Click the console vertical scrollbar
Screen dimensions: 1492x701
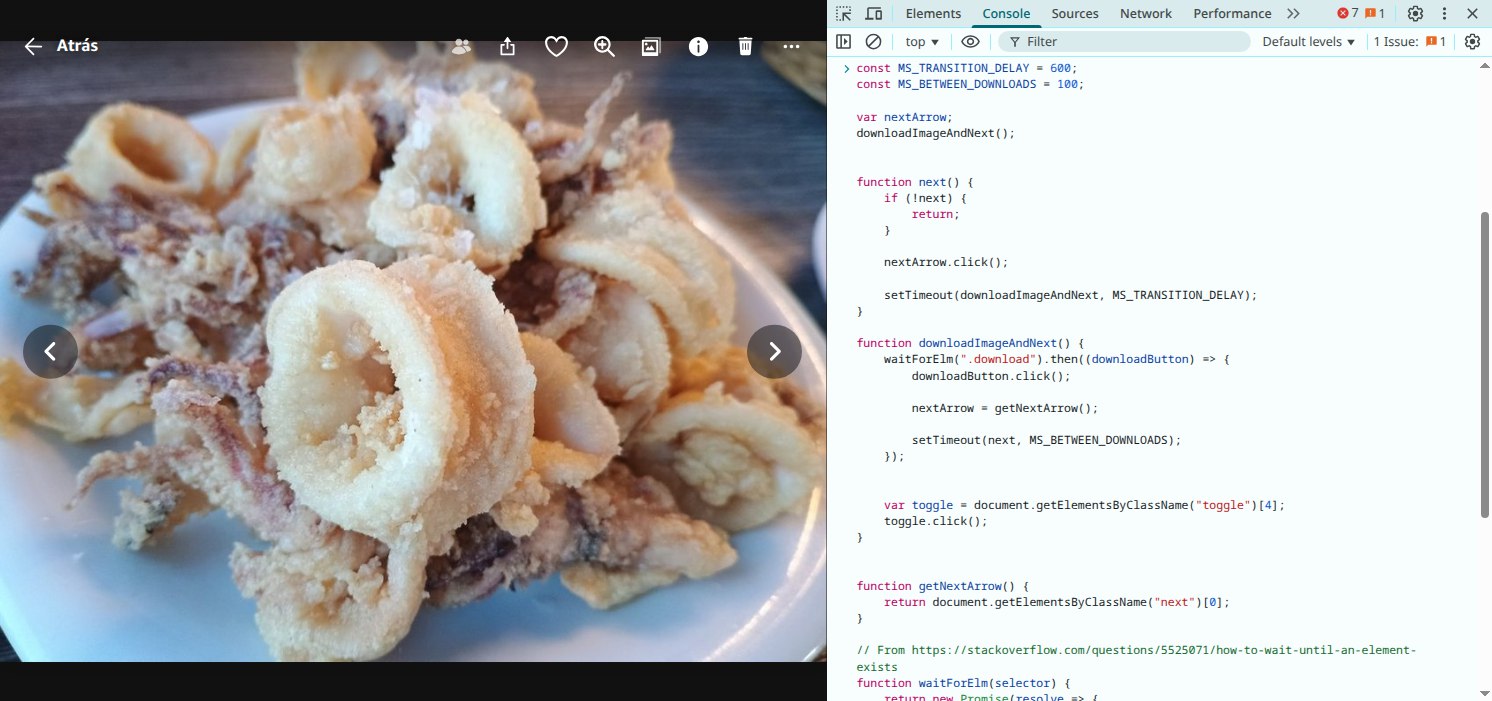(x=1484, y=365)
